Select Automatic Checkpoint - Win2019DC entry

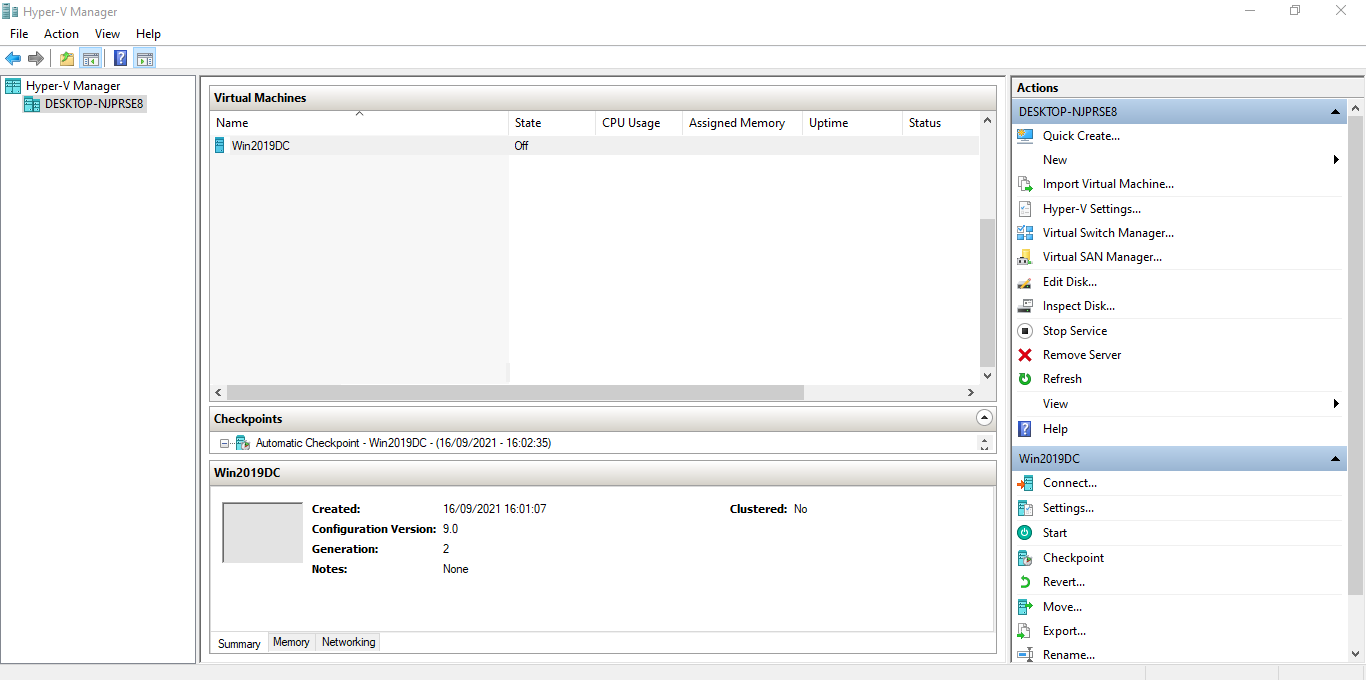(x=403, y=443)
